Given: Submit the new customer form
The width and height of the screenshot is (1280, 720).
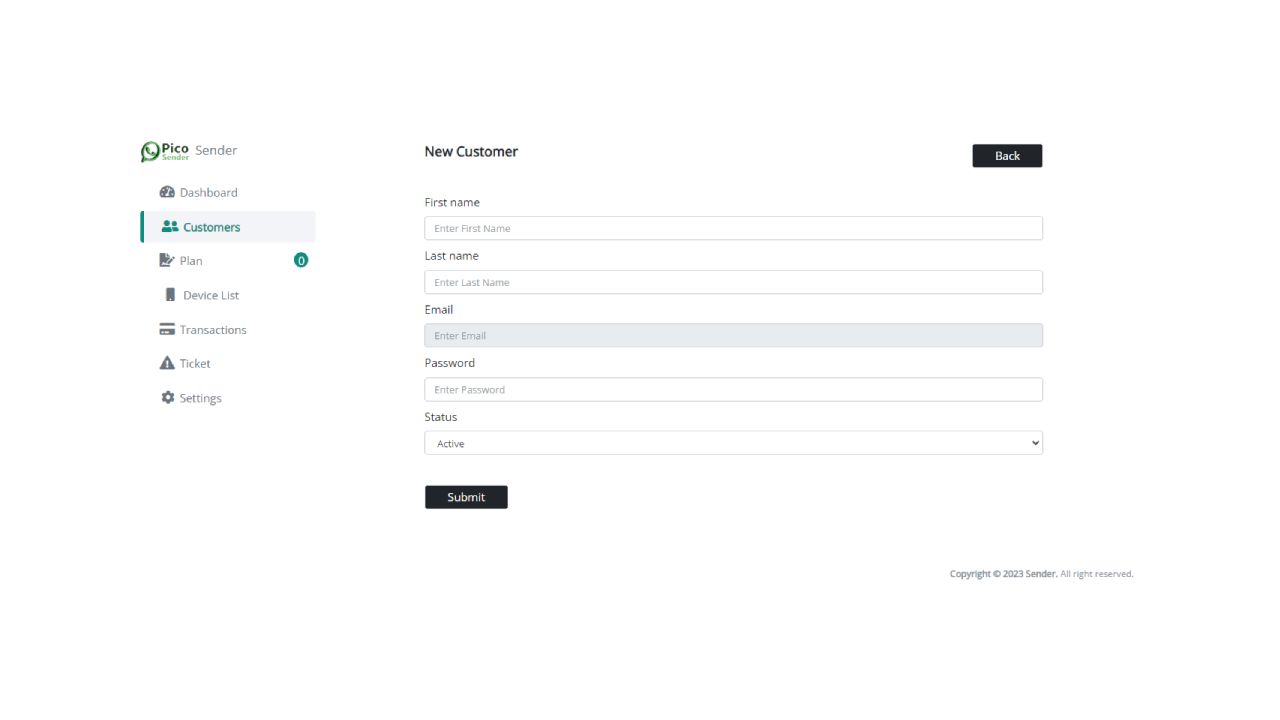Looking at the screenshot, I should (x=466, y=497).
